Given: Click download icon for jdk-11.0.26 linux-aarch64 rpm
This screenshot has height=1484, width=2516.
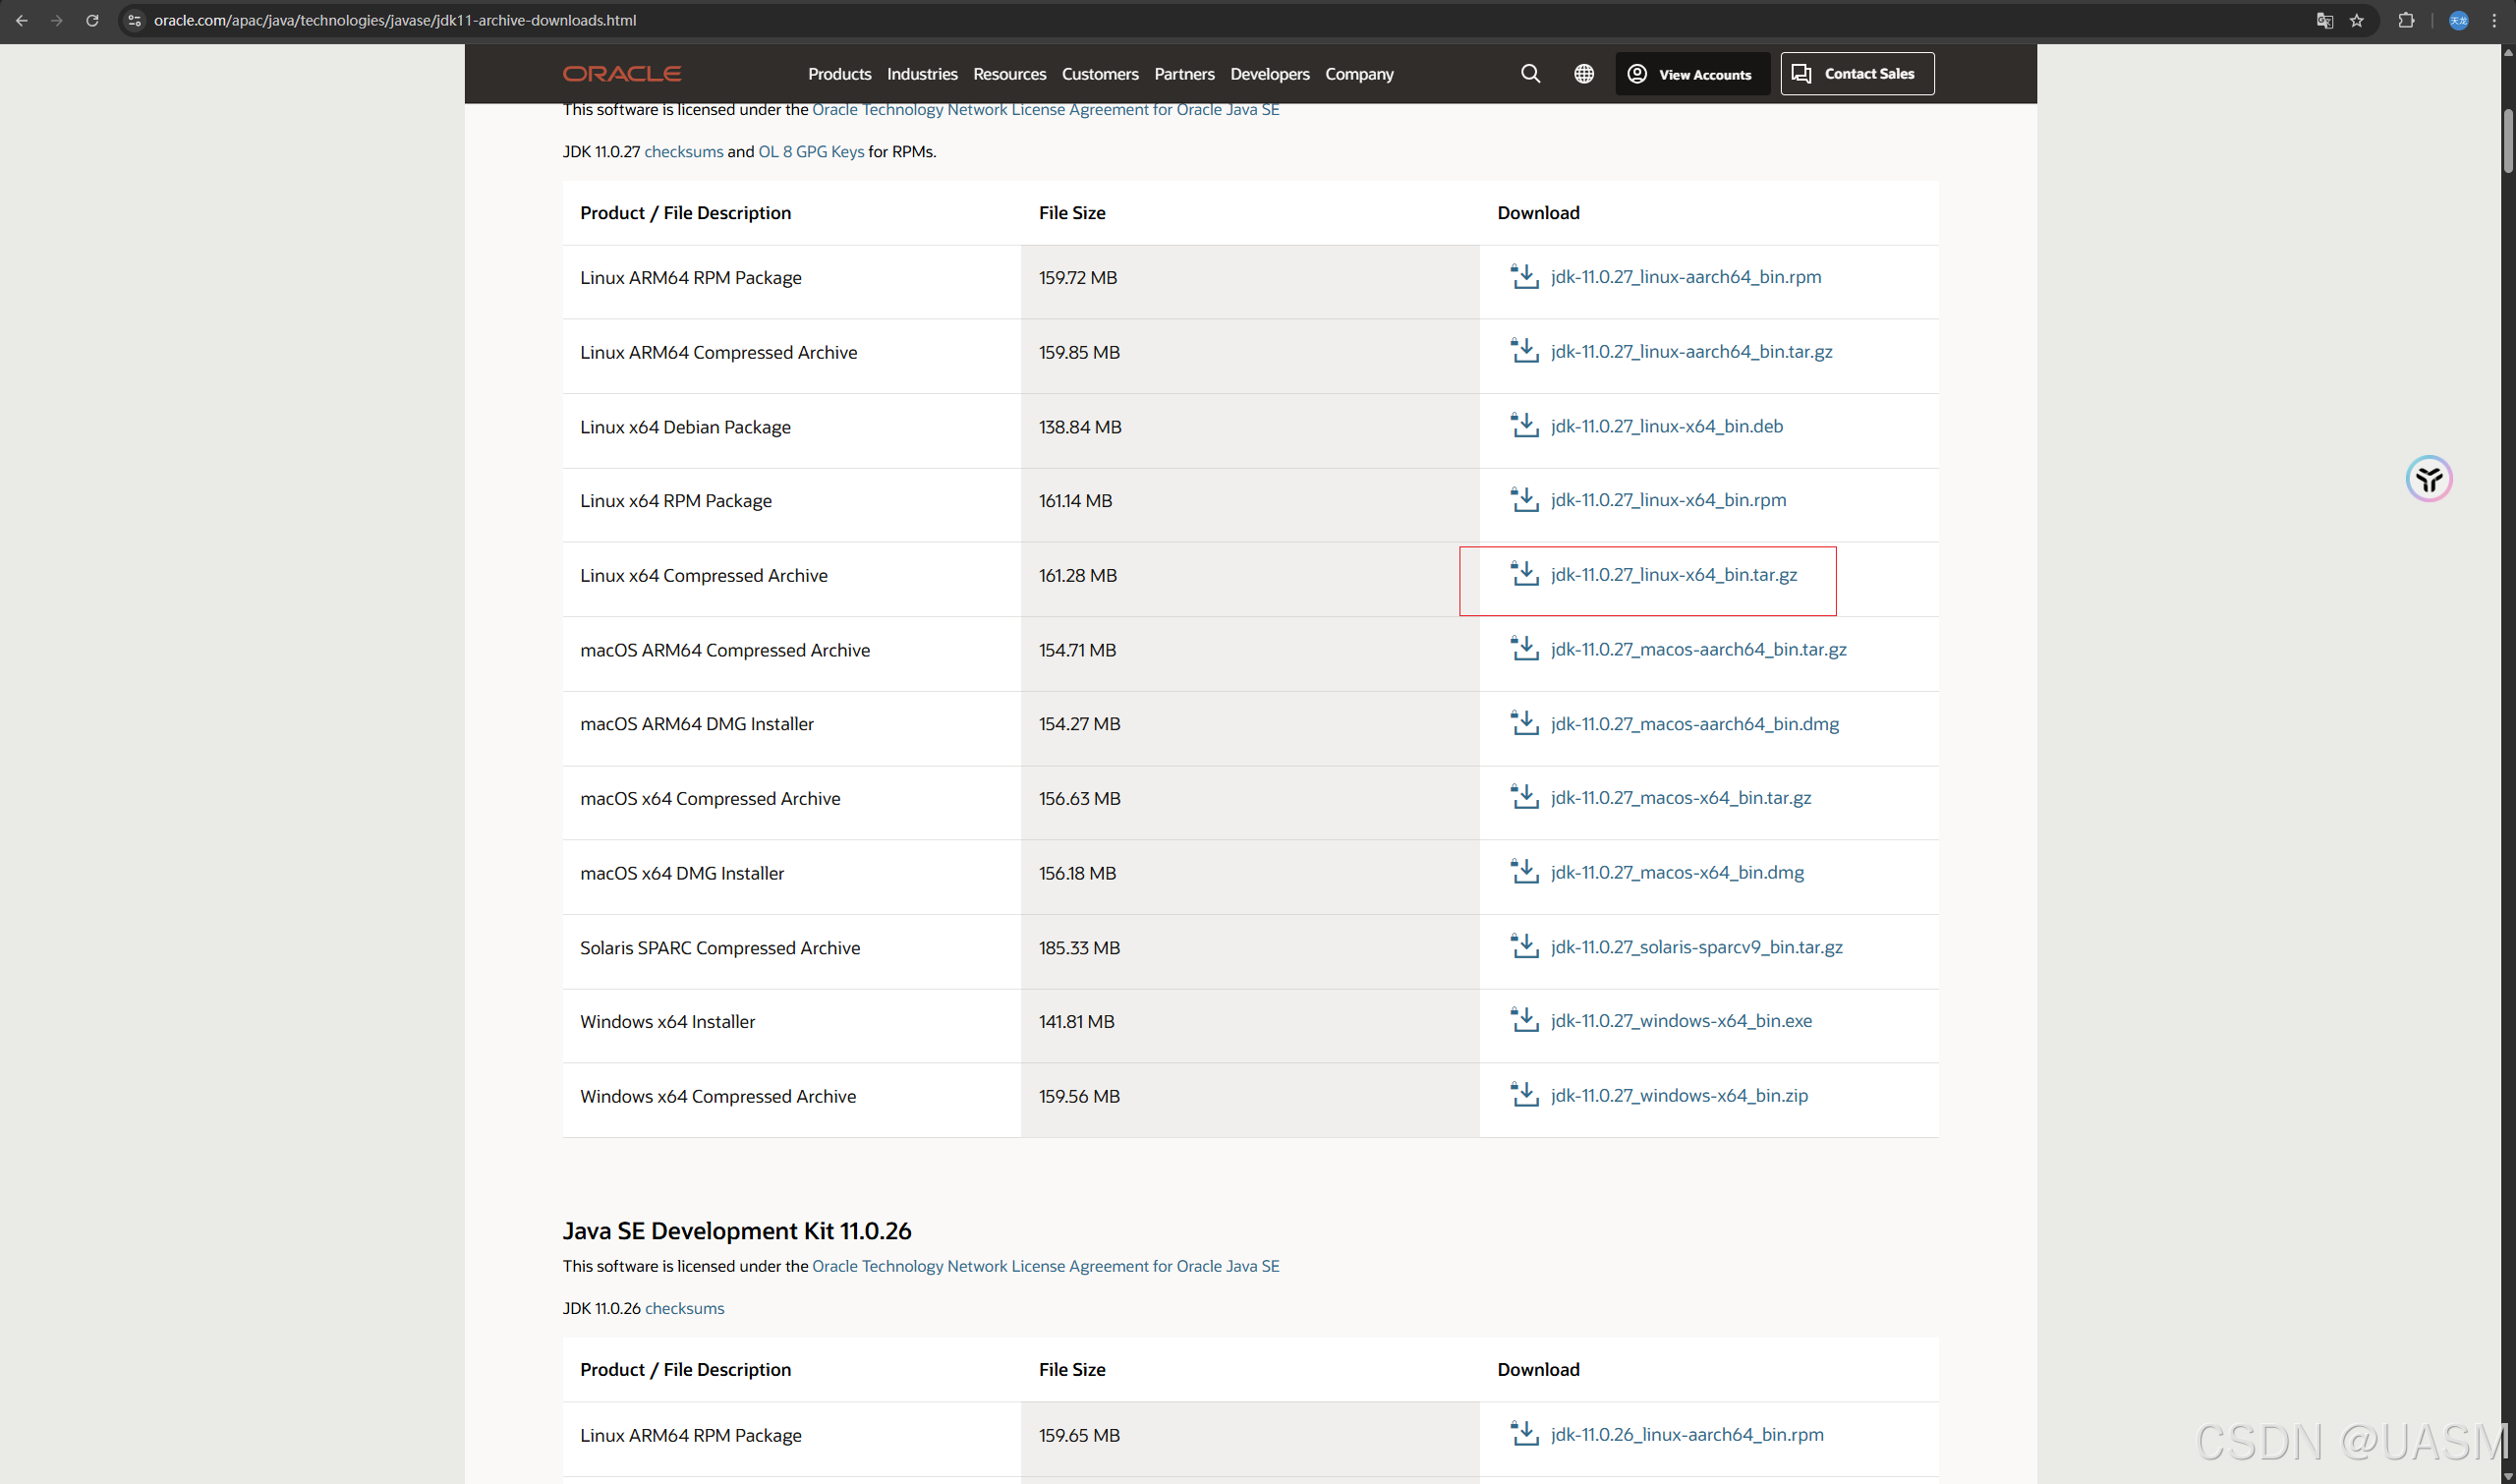Looking at the screenshot, I should tap(1524, 1434).
